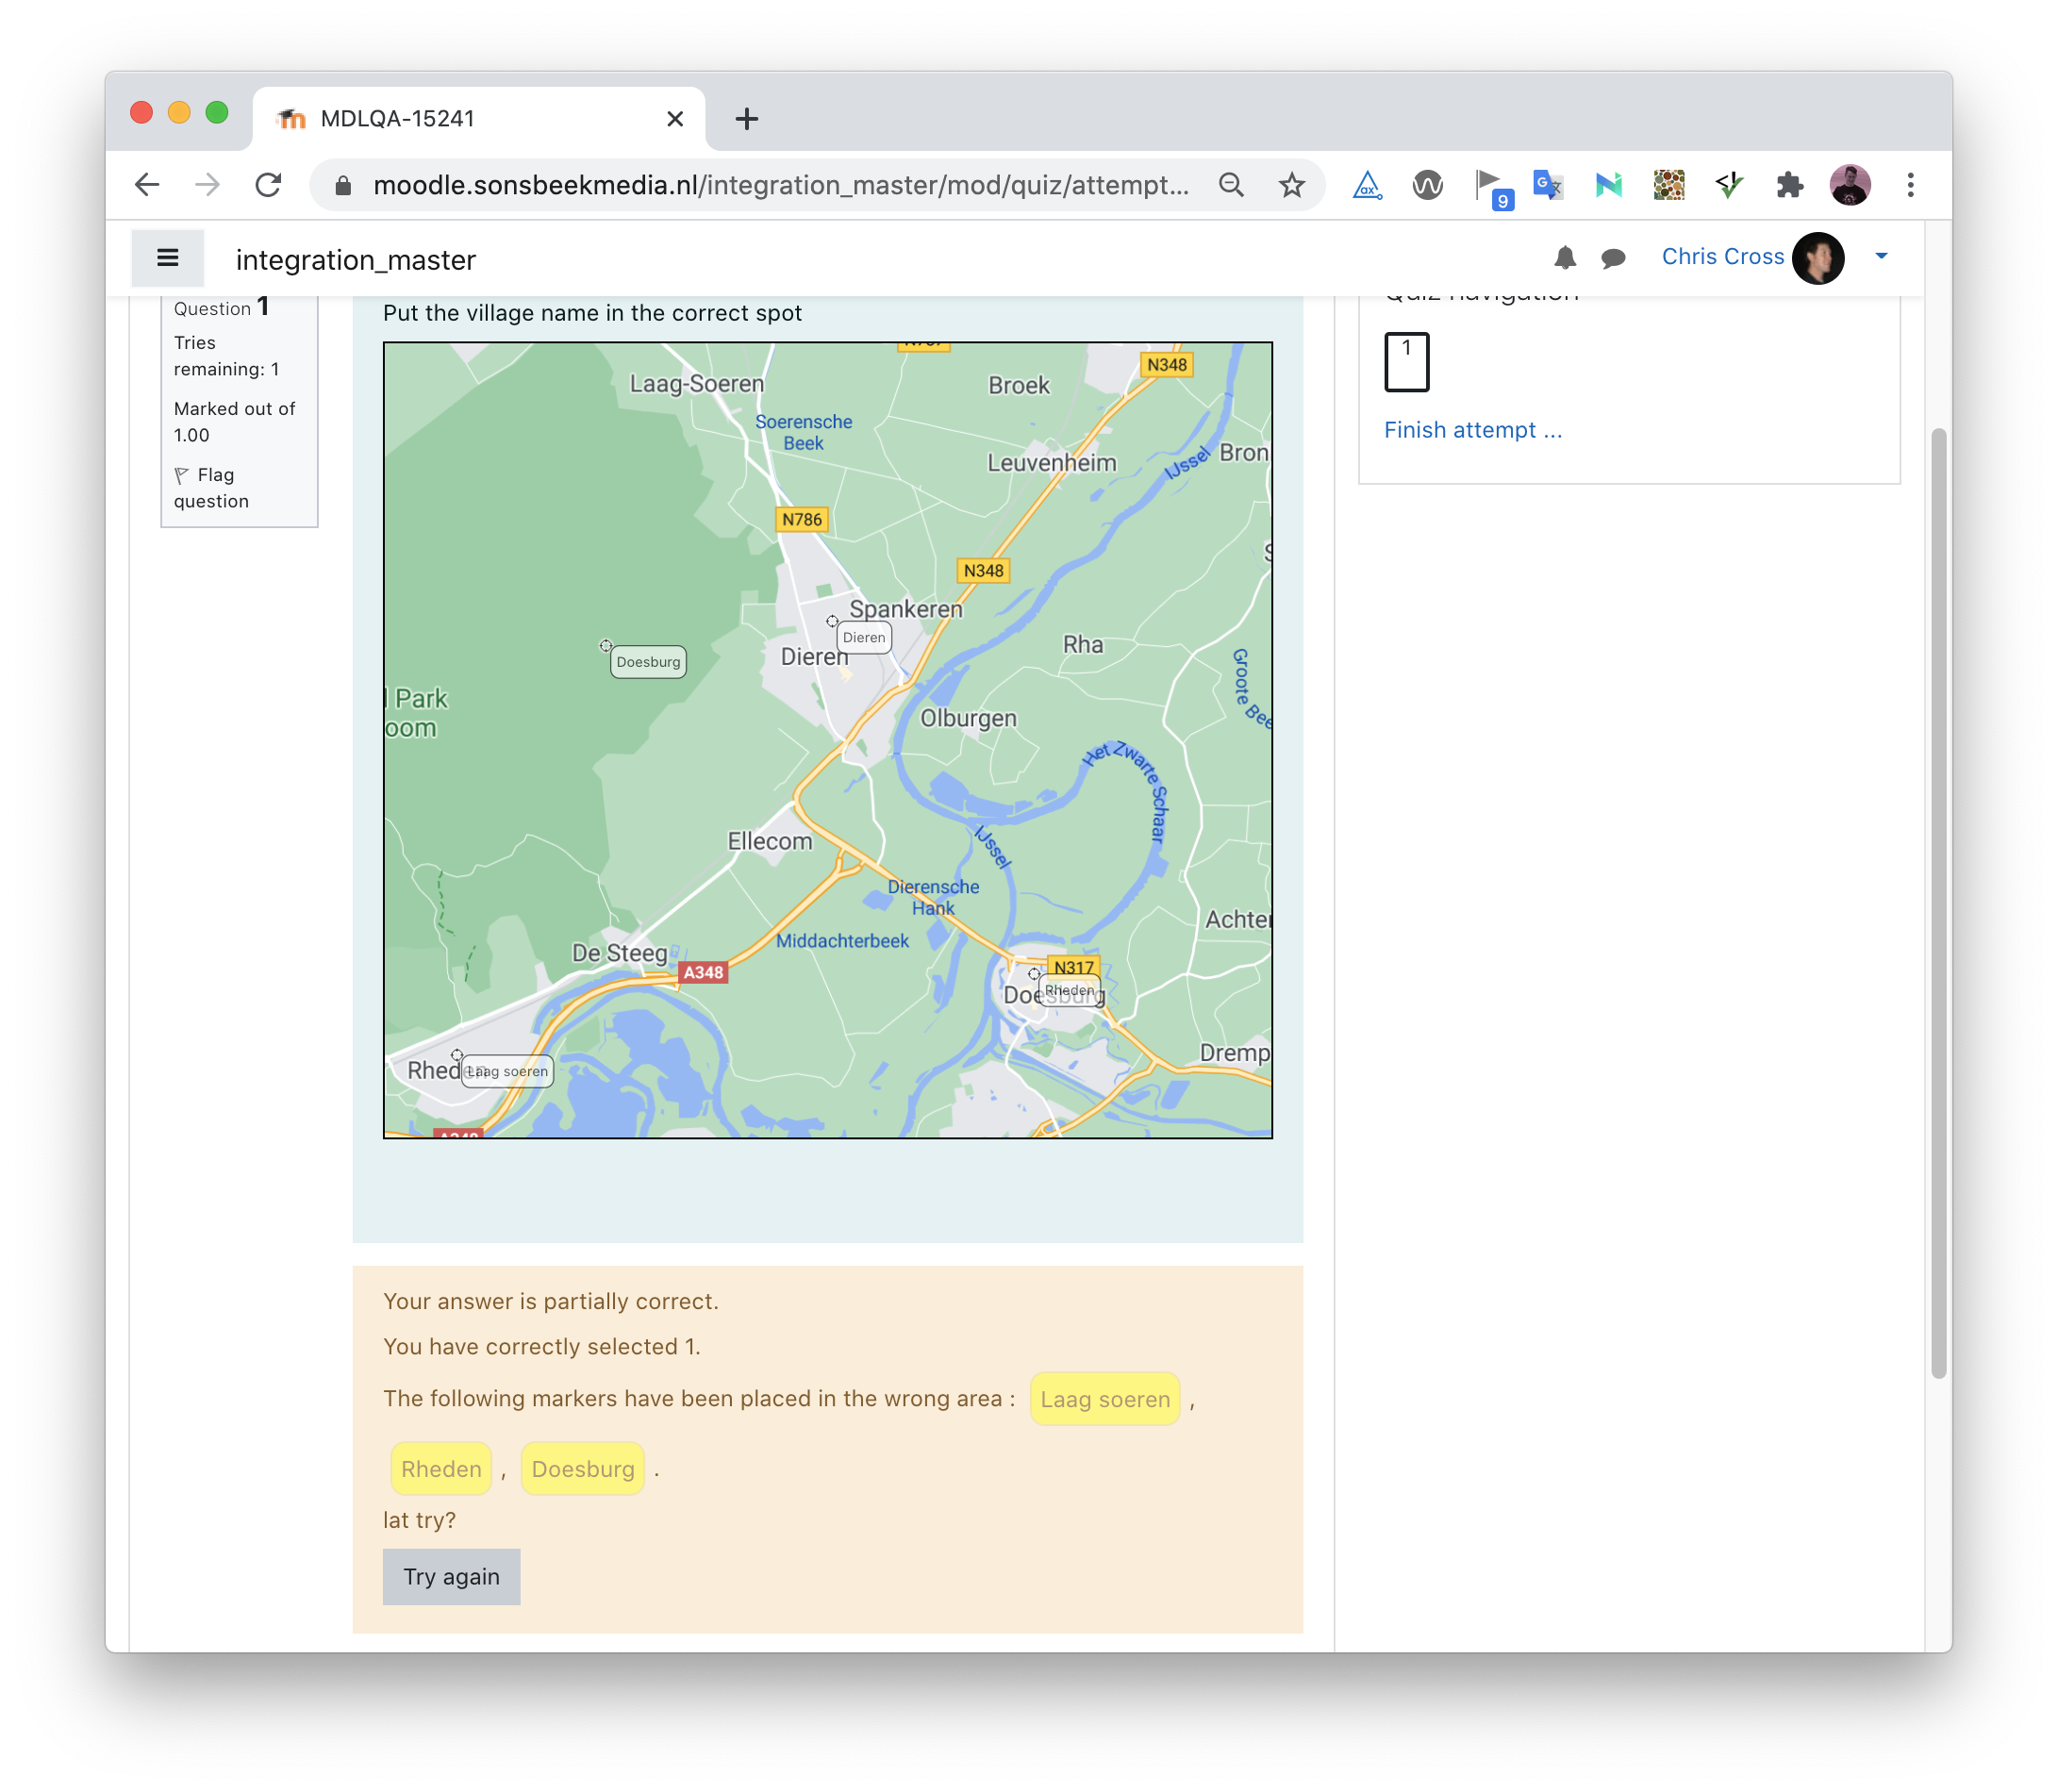Viewport: 2058px width, 1792px height.
Task: Toggle the Moodle hamburger side menu
Action: pos(168,258)
